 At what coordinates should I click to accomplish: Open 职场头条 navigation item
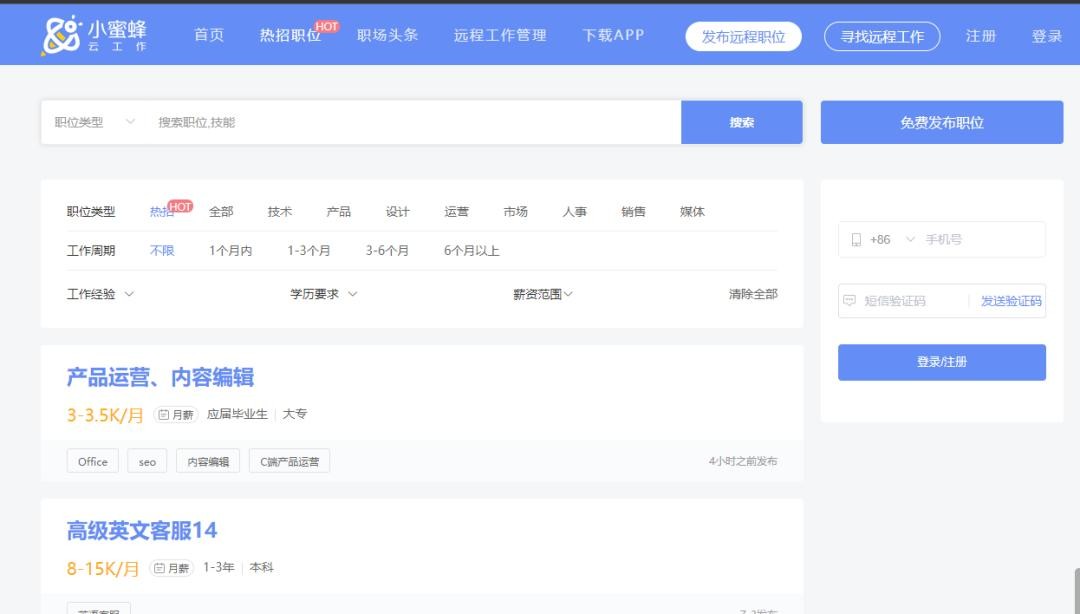coord(387,36)
